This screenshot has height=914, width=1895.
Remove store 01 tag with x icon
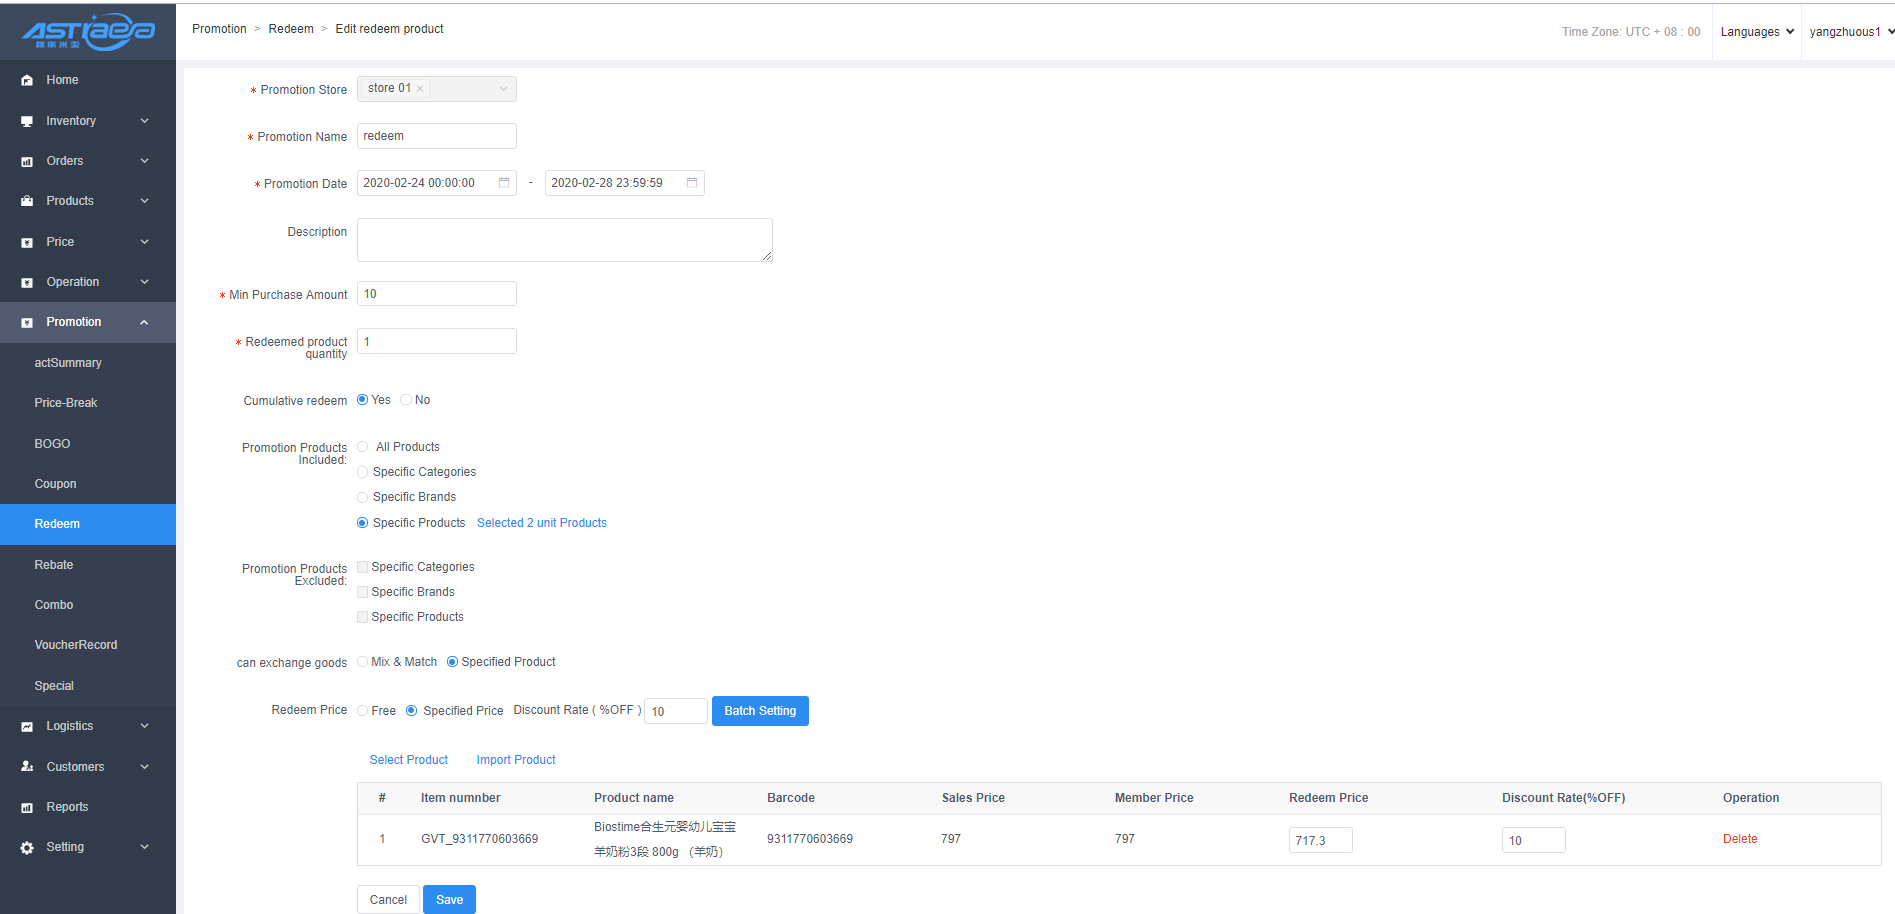coord(420,89)
